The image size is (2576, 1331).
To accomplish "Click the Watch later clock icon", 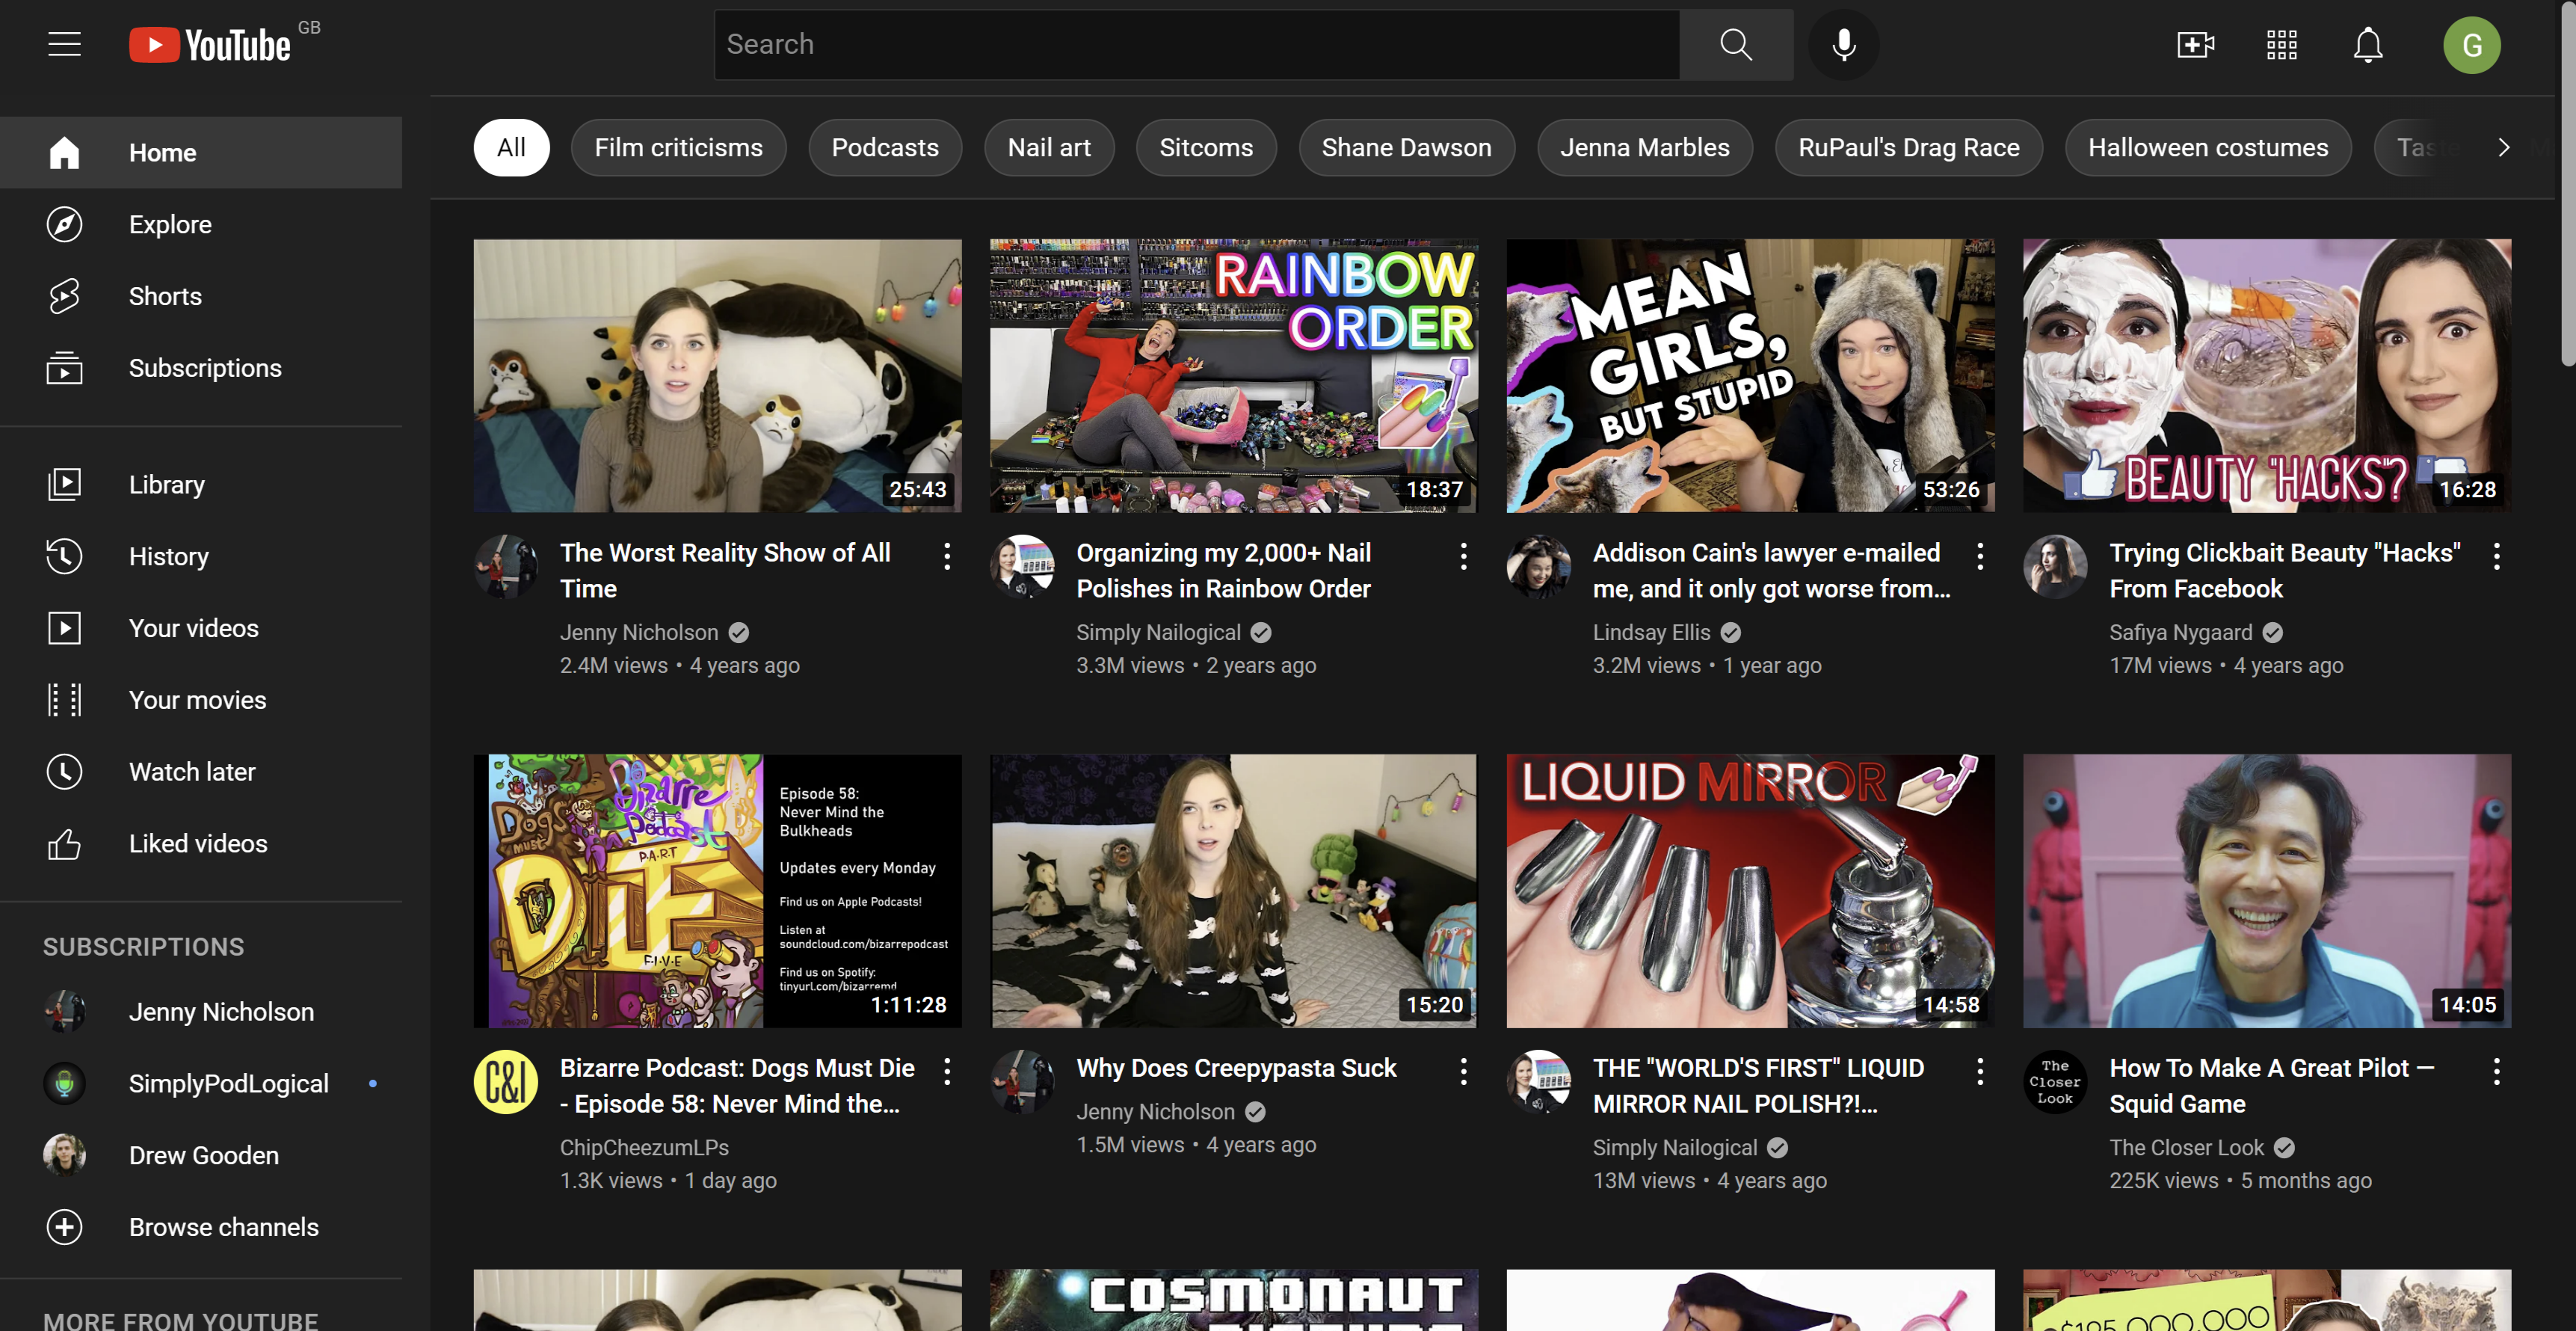I will [64, 772].
